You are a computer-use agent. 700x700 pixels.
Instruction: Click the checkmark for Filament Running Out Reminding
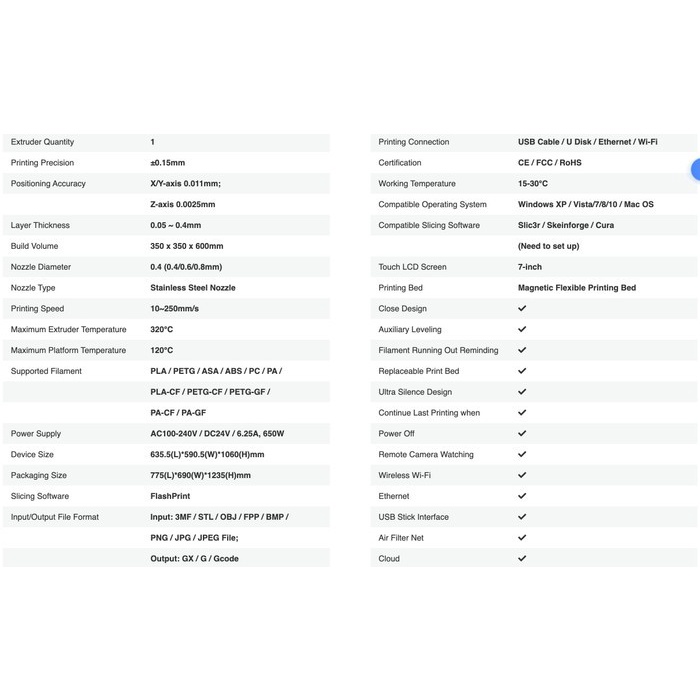[522, 351]
